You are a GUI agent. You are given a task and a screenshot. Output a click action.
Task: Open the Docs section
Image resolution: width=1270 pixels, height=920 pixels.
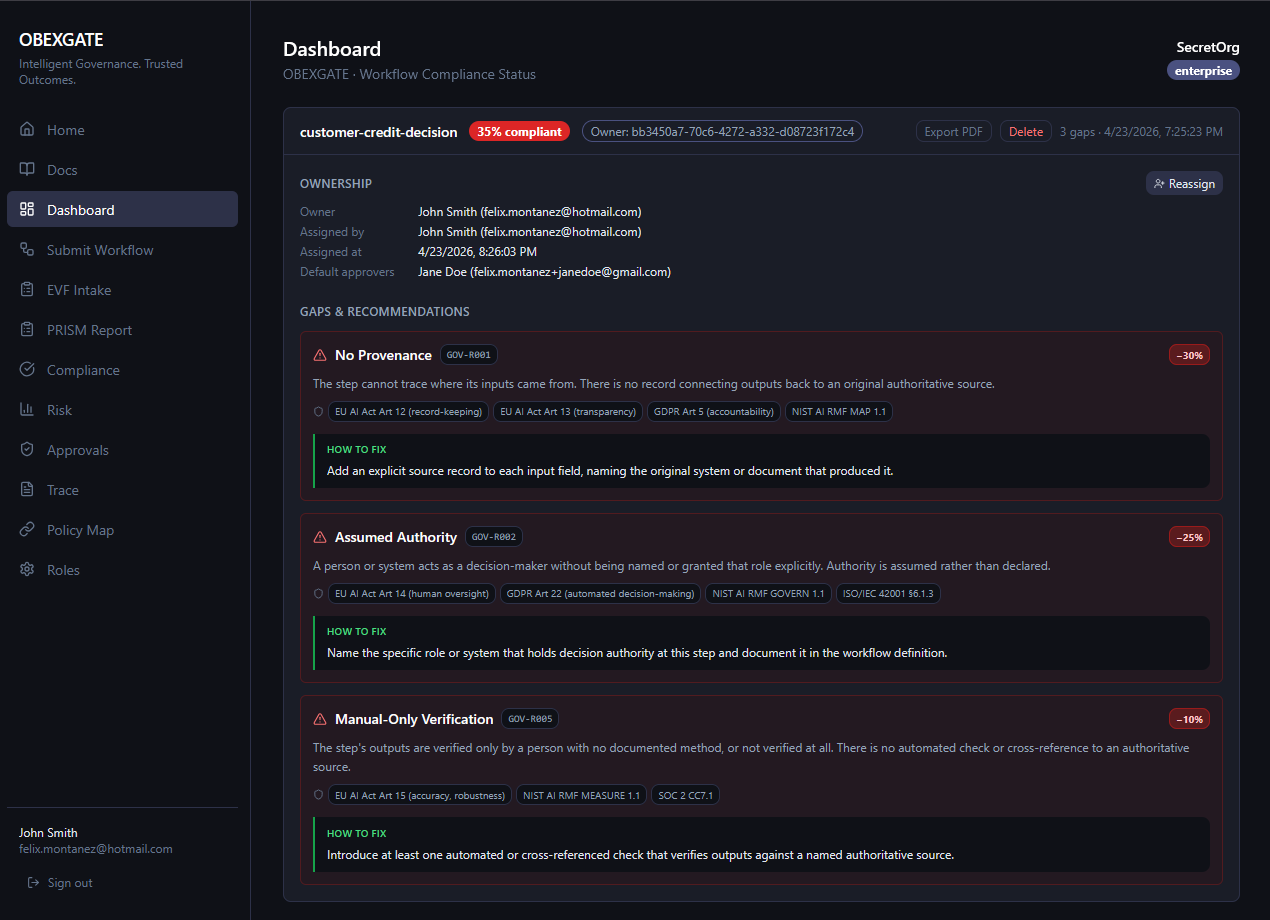point(122,170)
